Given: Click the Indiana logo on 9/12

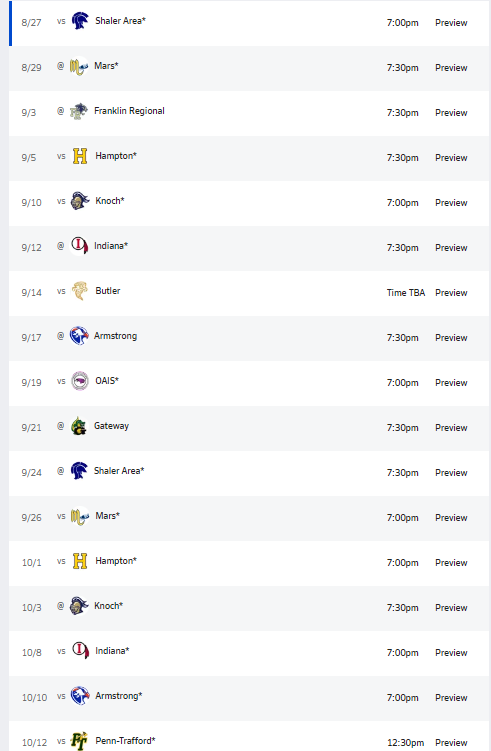Looking at the screenshot, I should pyautogui.click(x=79, y=246).
